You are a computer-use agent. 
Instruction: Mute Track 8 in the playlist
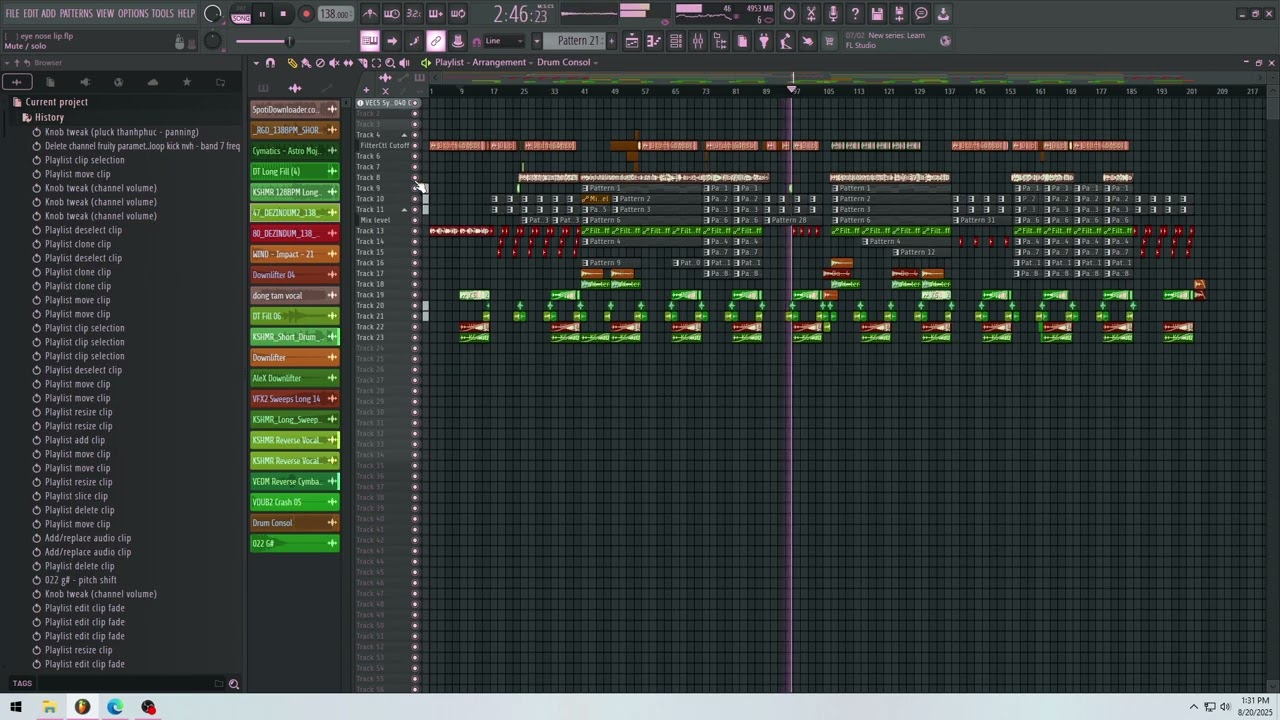coord(415,177)
